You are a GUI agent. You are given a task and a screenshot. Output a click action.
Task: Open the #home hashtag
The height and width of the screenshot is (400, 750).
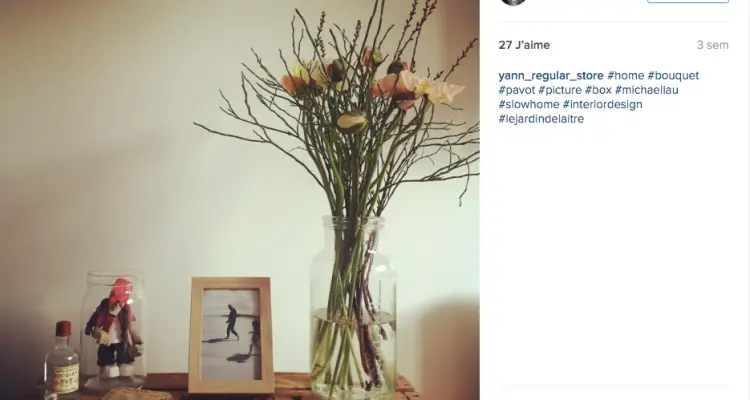pos(626,76)
